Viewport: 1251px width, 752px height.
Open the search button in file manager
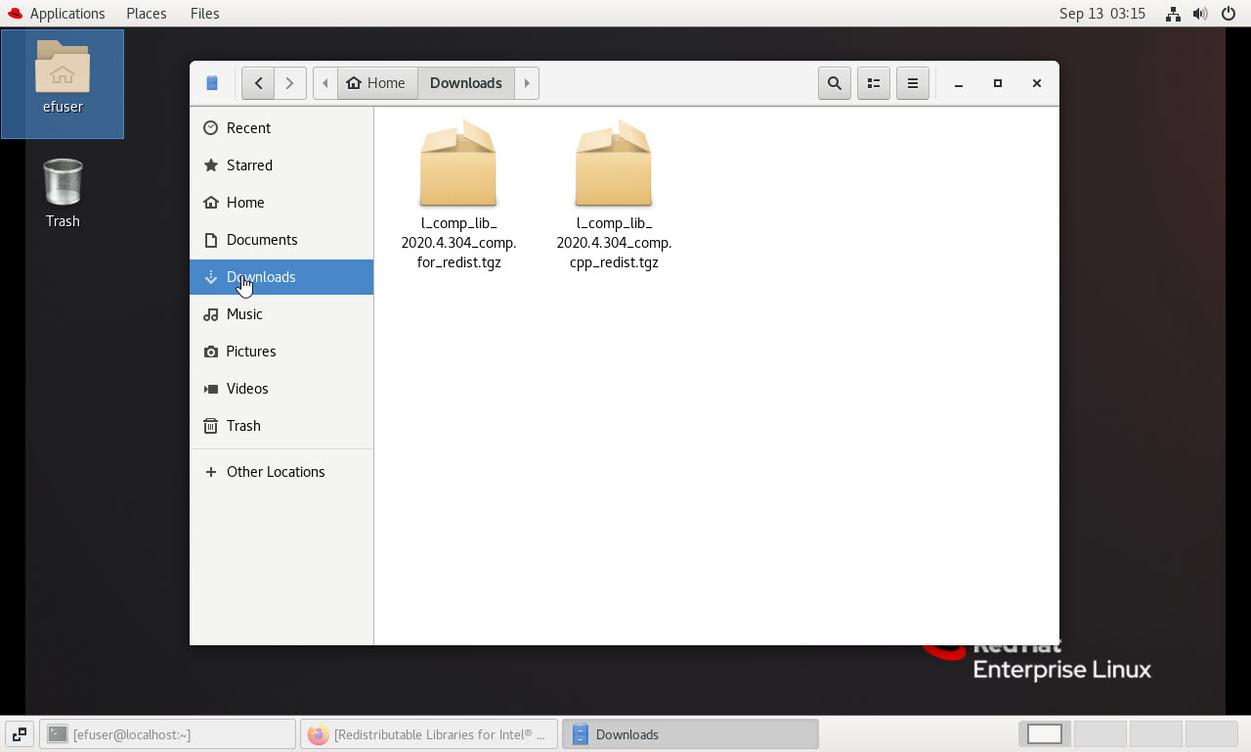tap(834, 83)
